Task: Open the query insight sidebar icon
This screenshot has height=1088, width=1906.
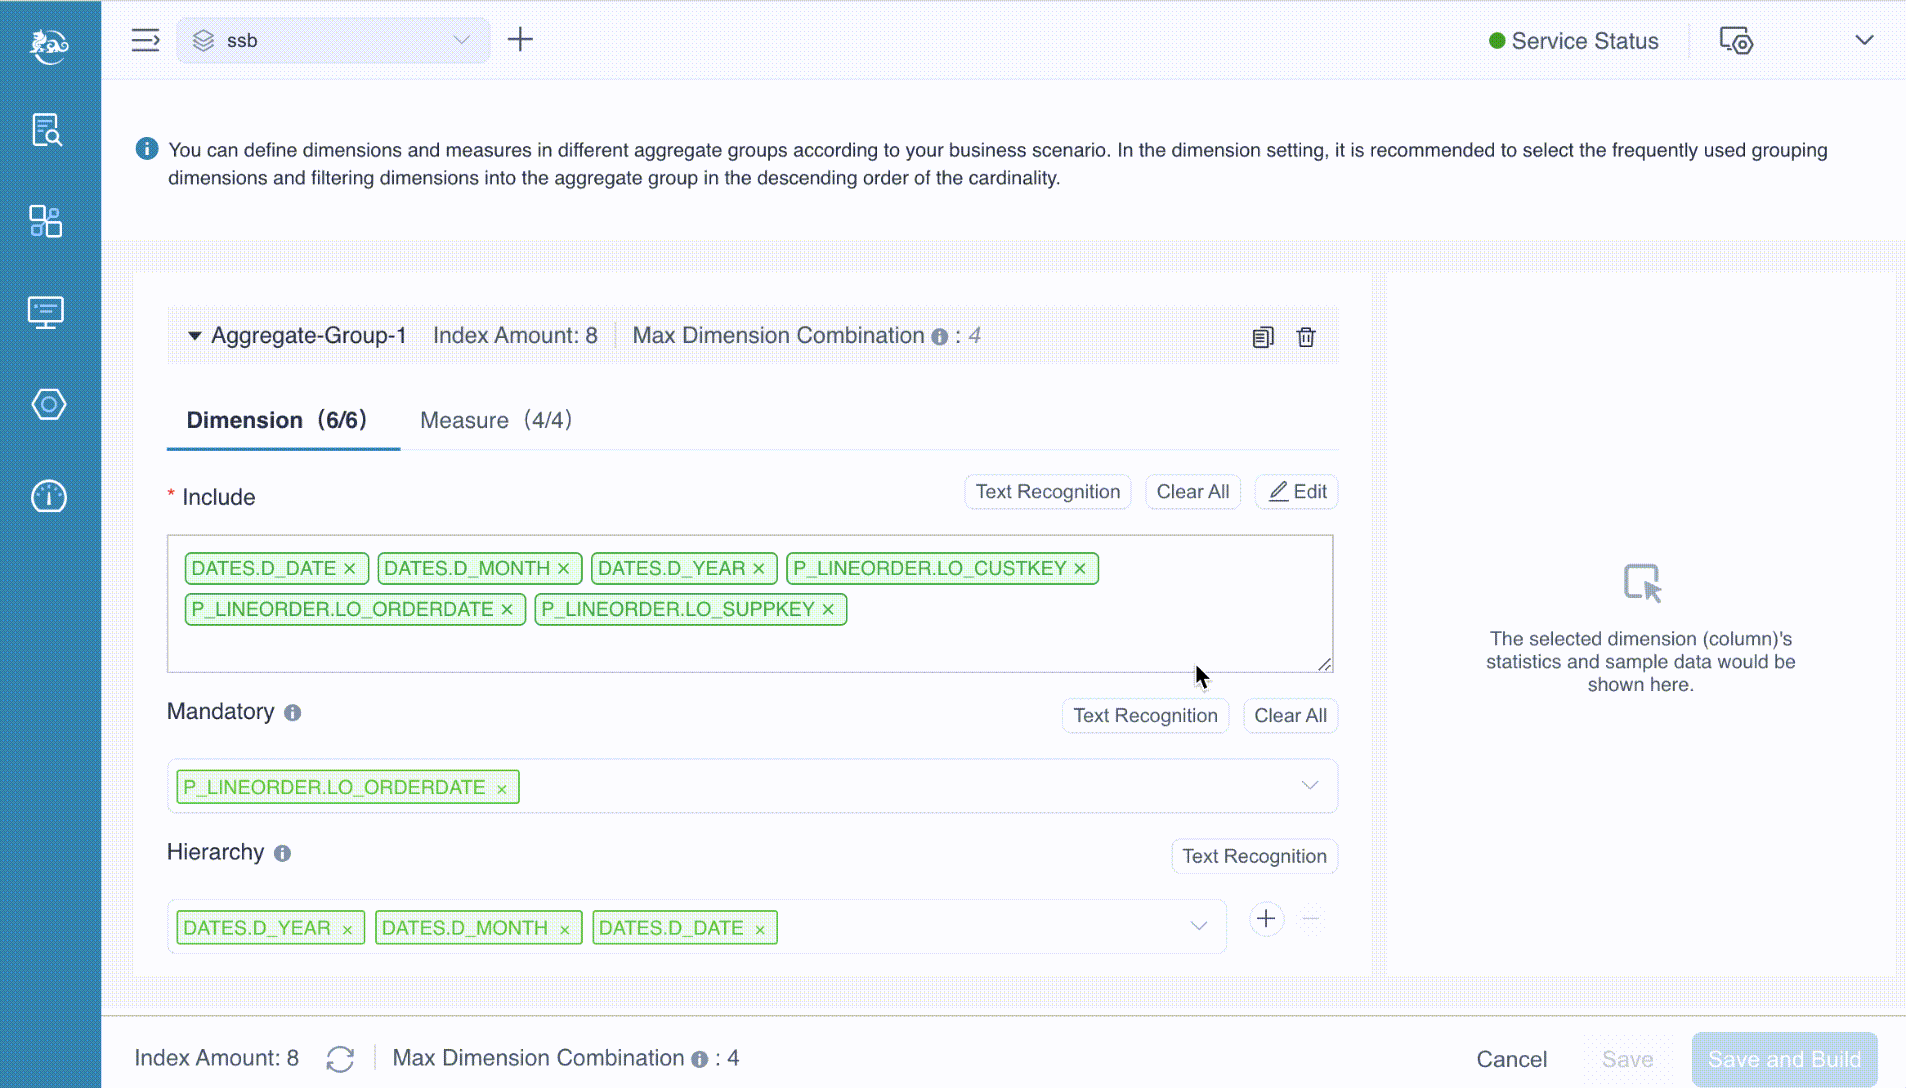Action: coord(47,130)
